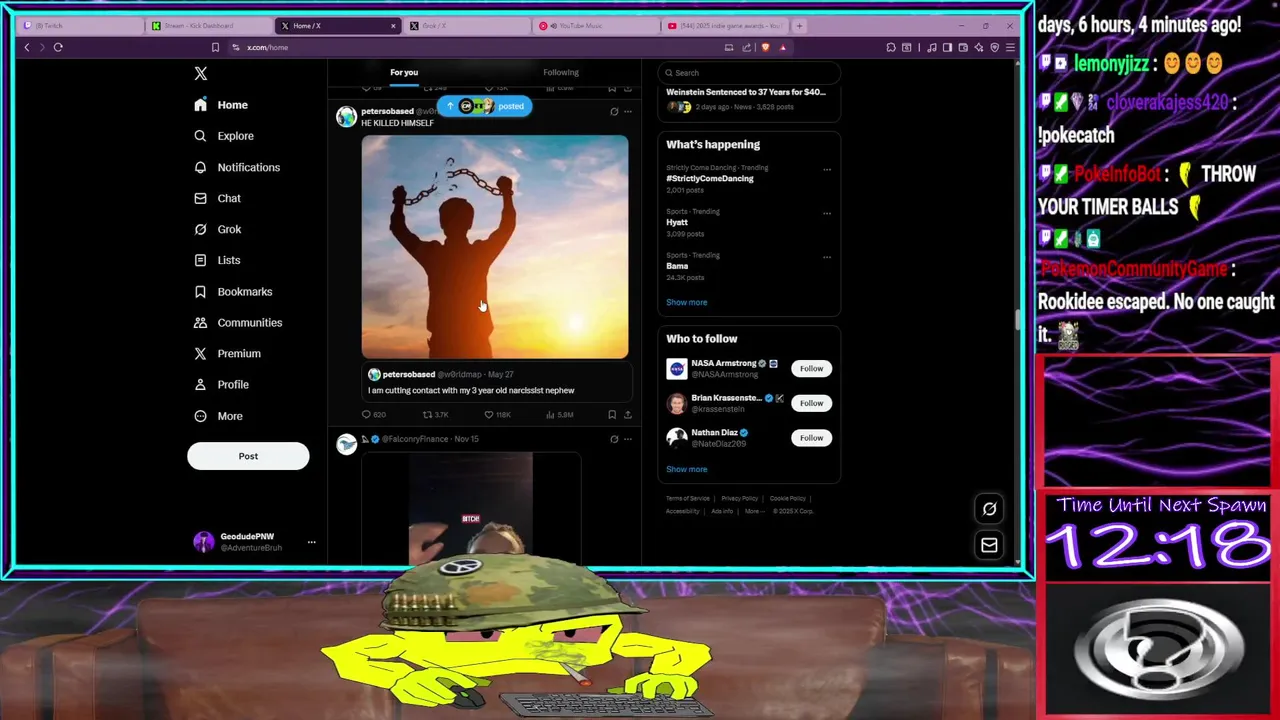
Task: Switch to Kick Dashboard browser tab
Action: click(208, 26)
